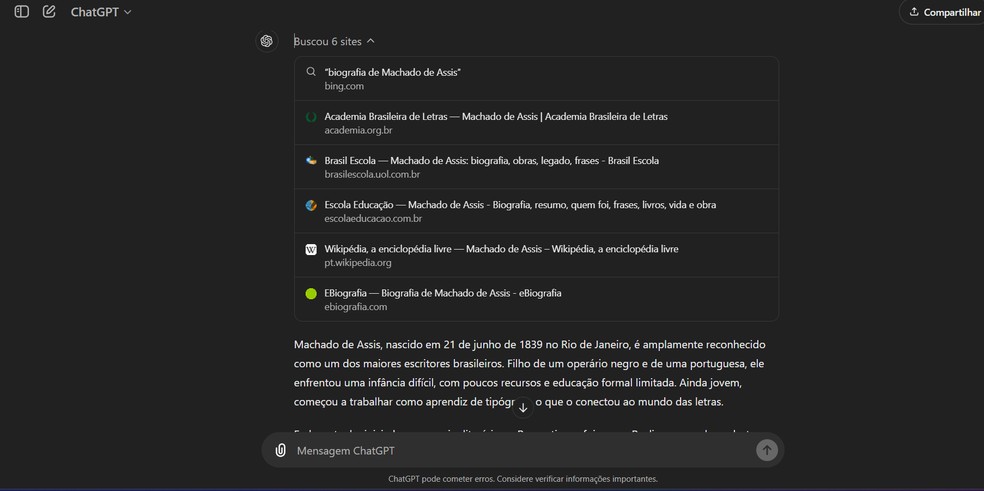This screenshot has width=984, height=491.
Task: Open the ChatGPT model dropdown
Action: (101, 12)
